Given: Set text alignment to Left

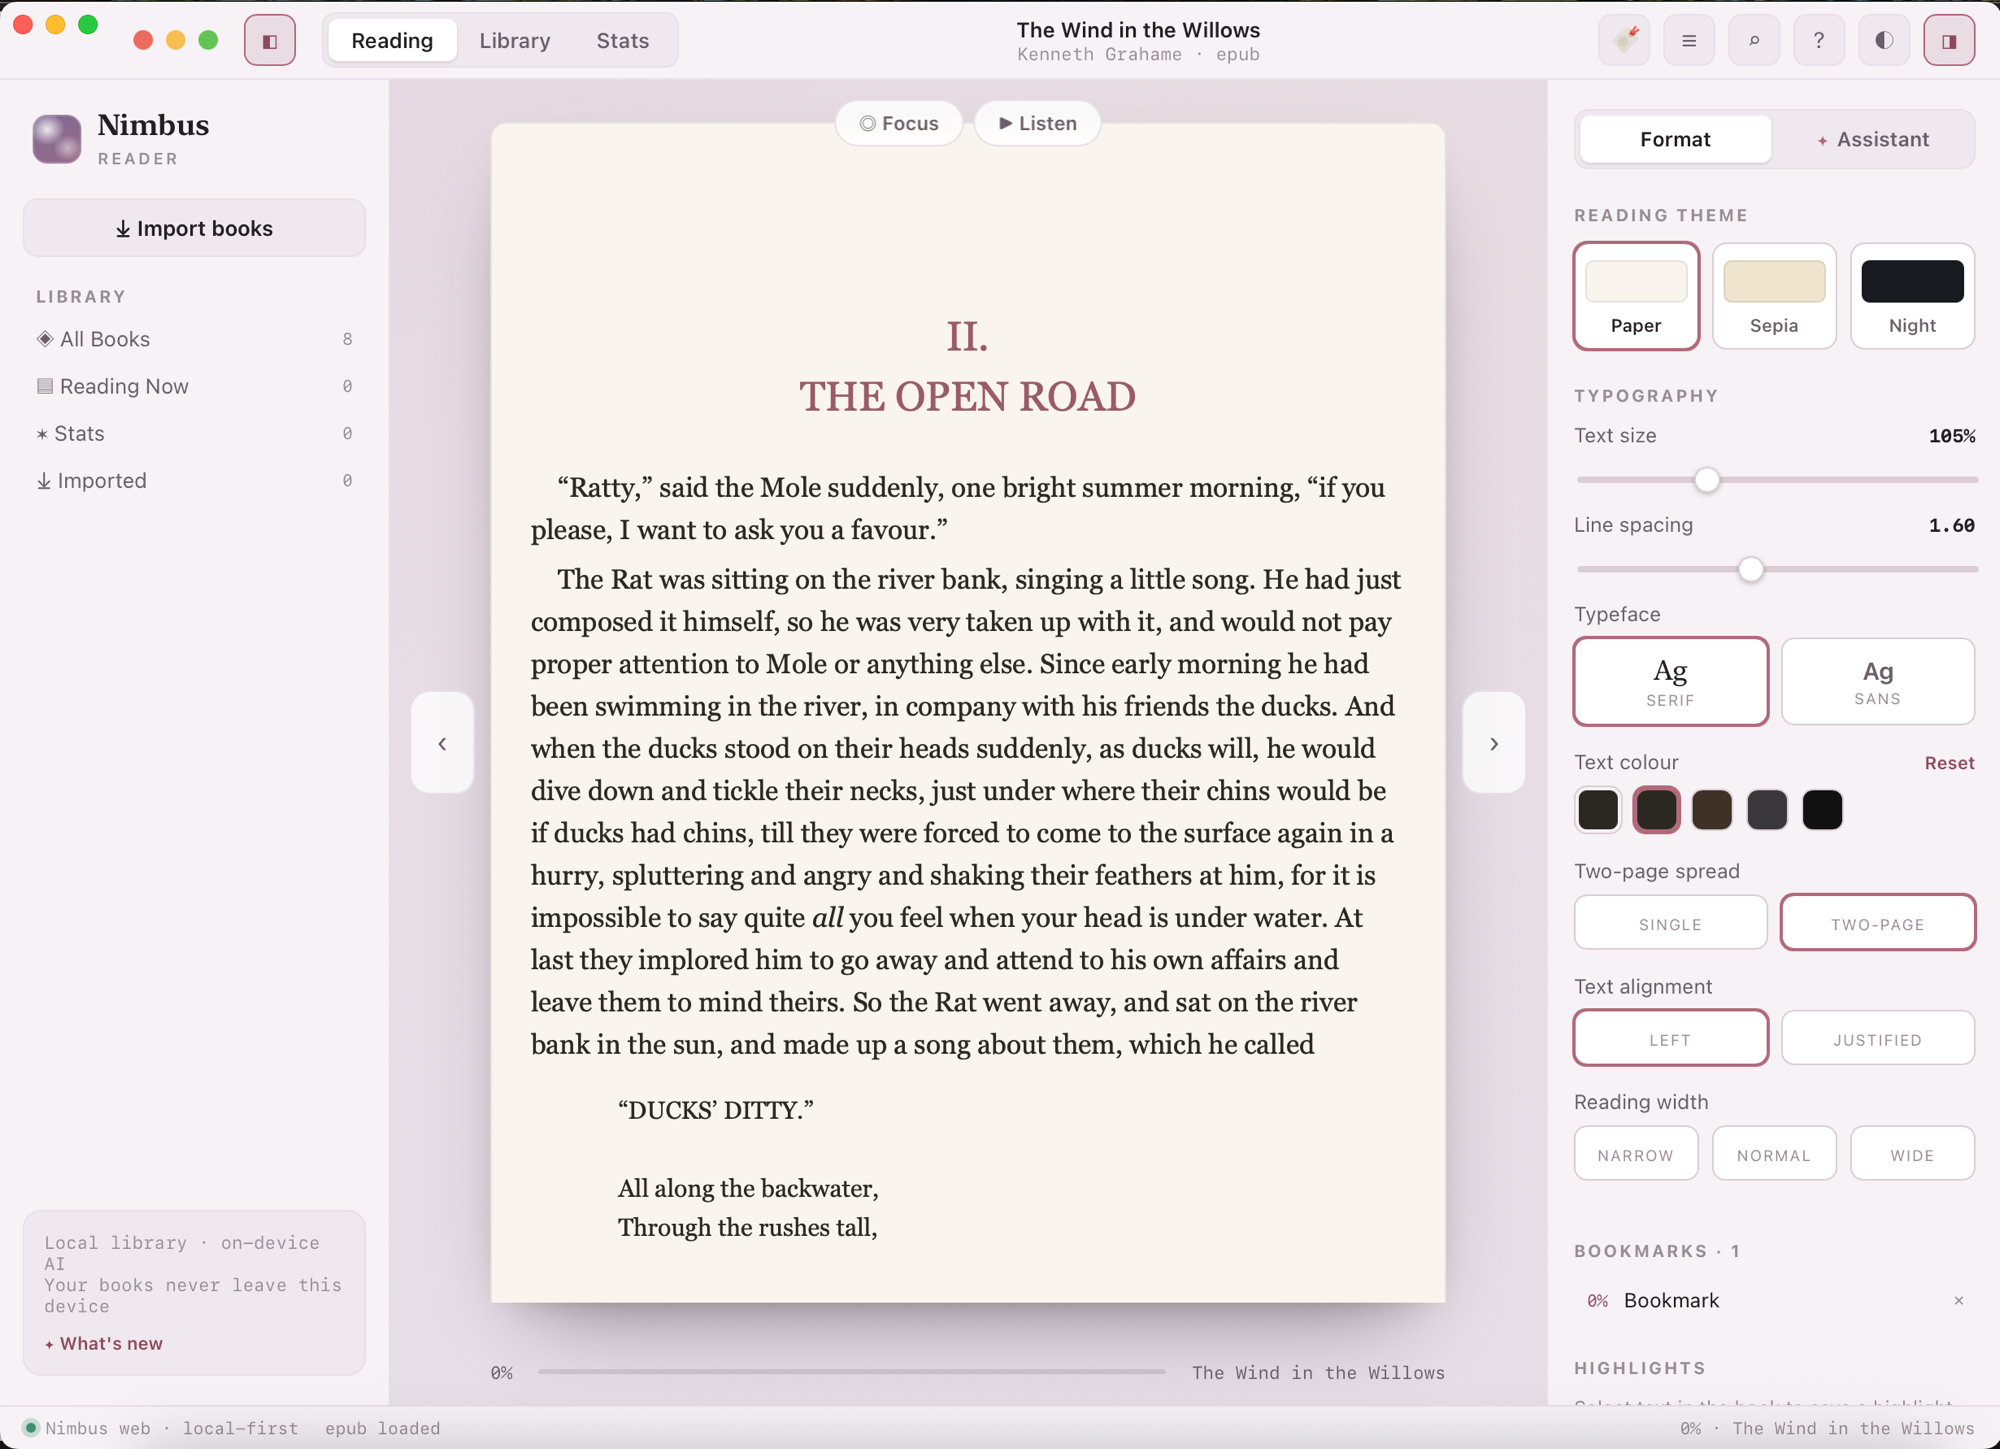Looking at the screenshot, I should pos(1670,1038).
